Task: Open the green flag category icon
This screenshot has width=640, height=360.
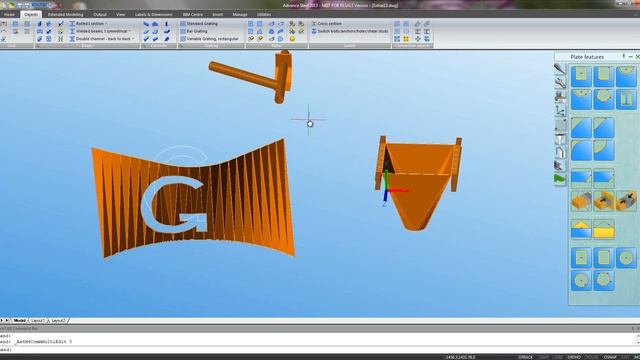Action: tap(560, 179)
